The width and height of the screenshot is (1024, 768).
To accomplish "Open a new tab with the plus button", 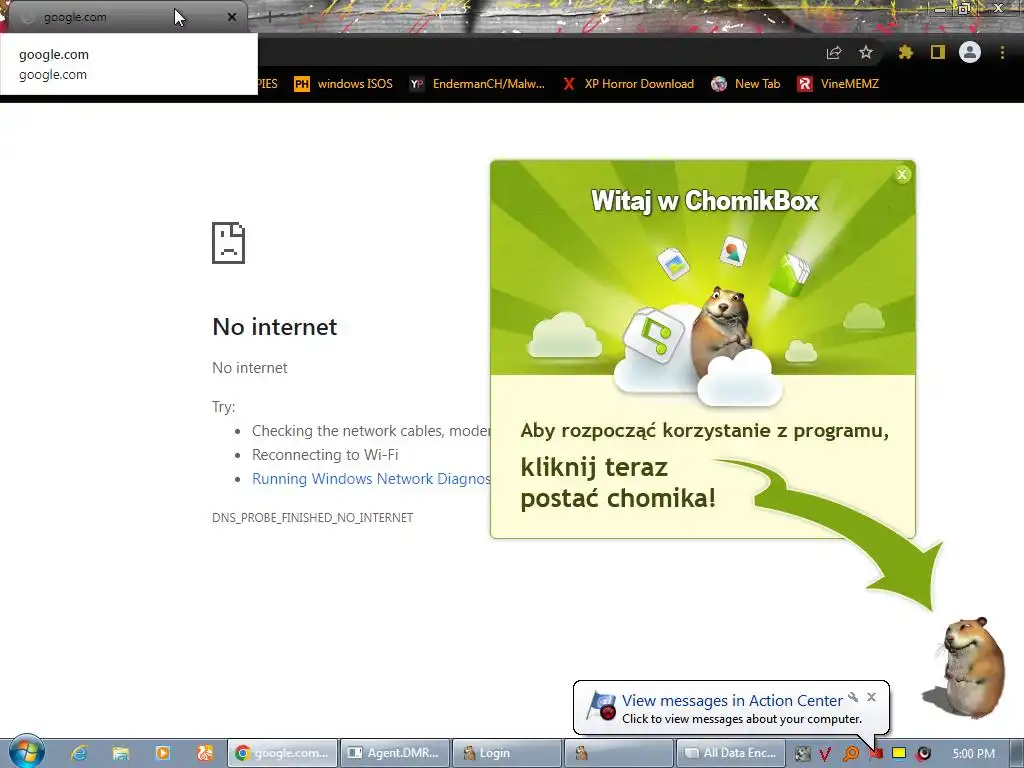I will click(x=269, y=18).
